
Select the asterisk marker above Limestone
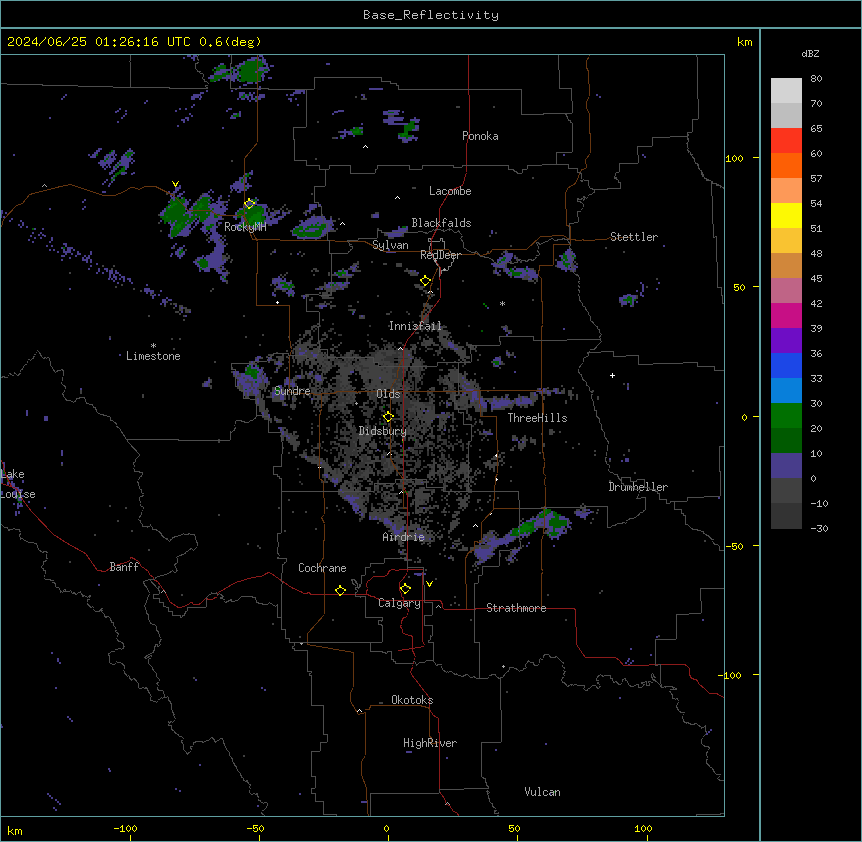(153, 346)
